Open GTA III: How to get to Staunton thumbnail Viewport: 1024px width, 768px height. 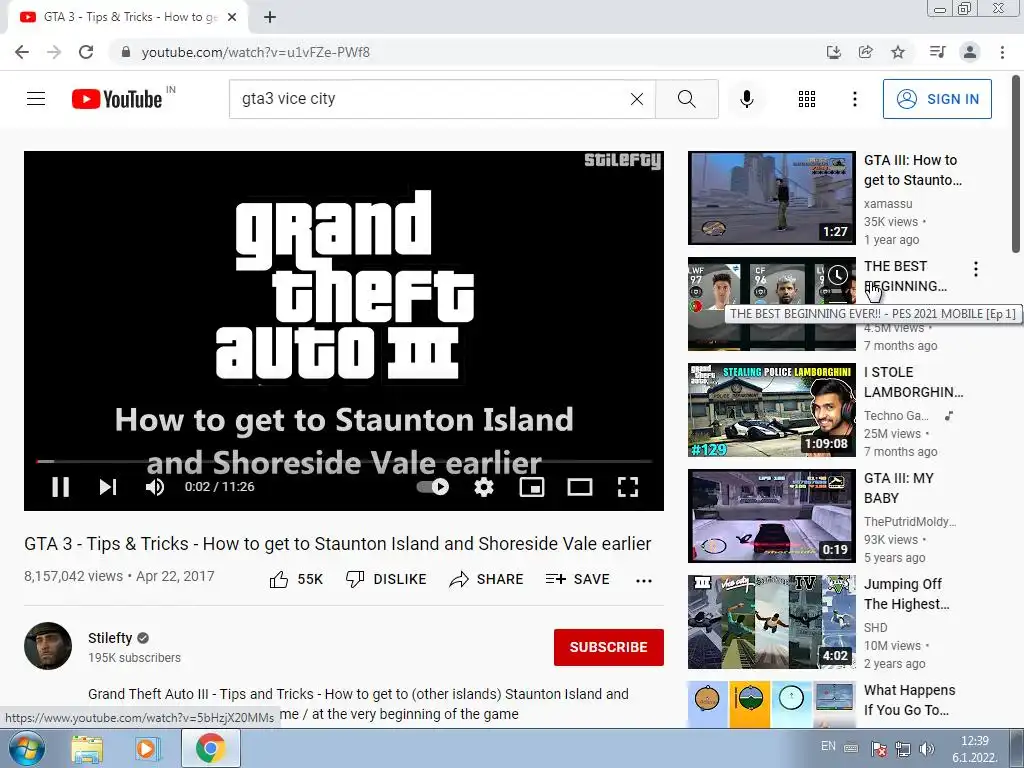pyautogui.click(x=771, y=198)
